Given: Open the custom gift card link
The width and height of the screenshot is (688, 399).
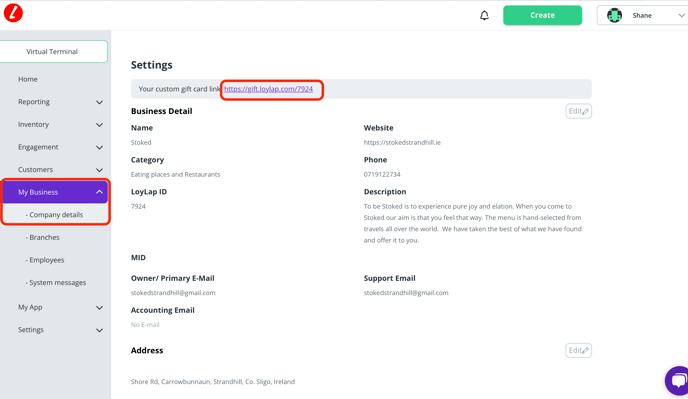Looking at the screenshot, I should (x=269, y=89).
